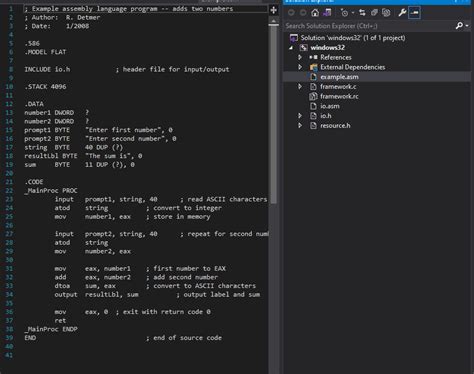Expand the External Dependencies node
Image resolution: width=474 pixels, height=374 pixels.
(x=300, y=67)
